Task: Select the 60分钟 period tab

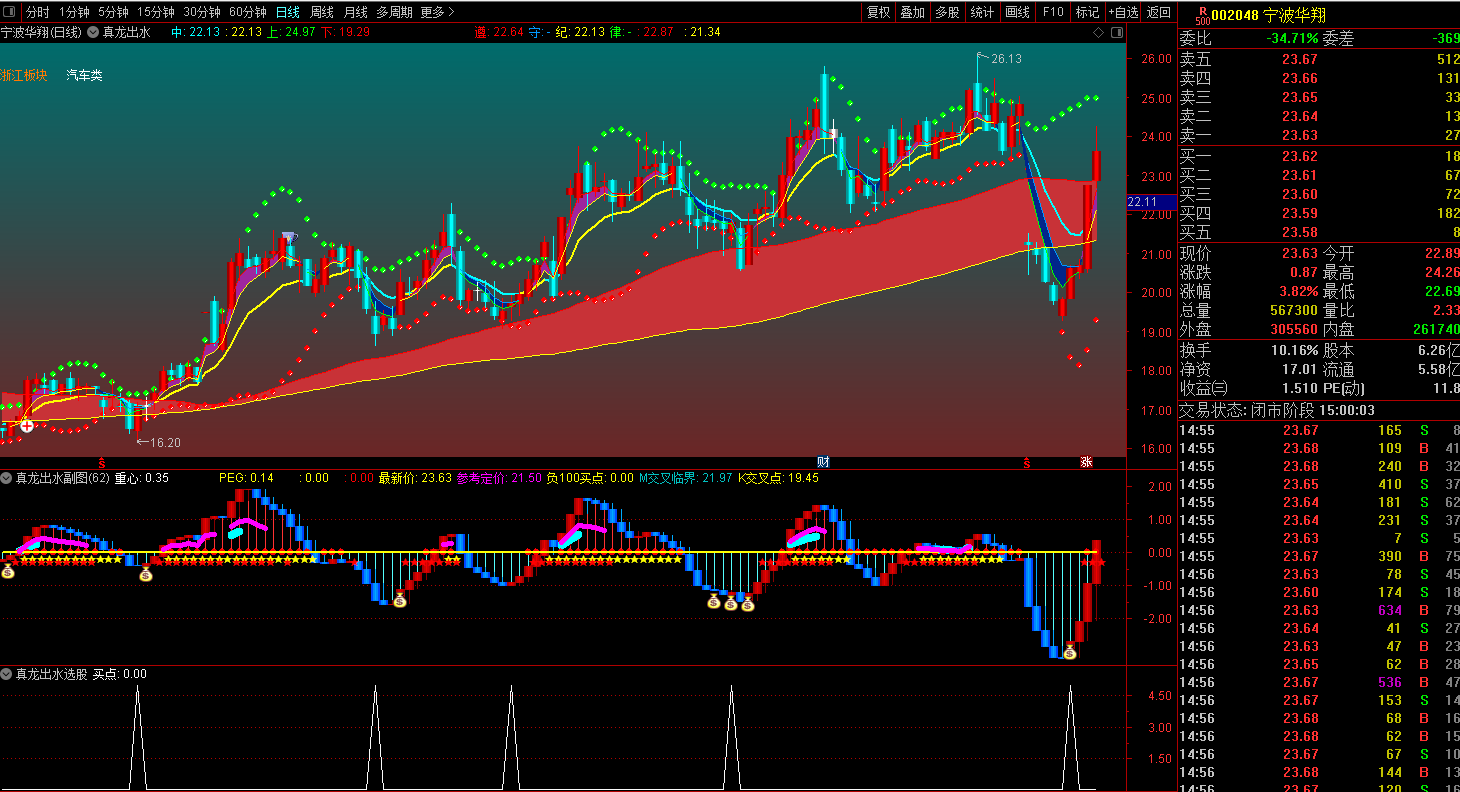Action: (x=247, y=12)
